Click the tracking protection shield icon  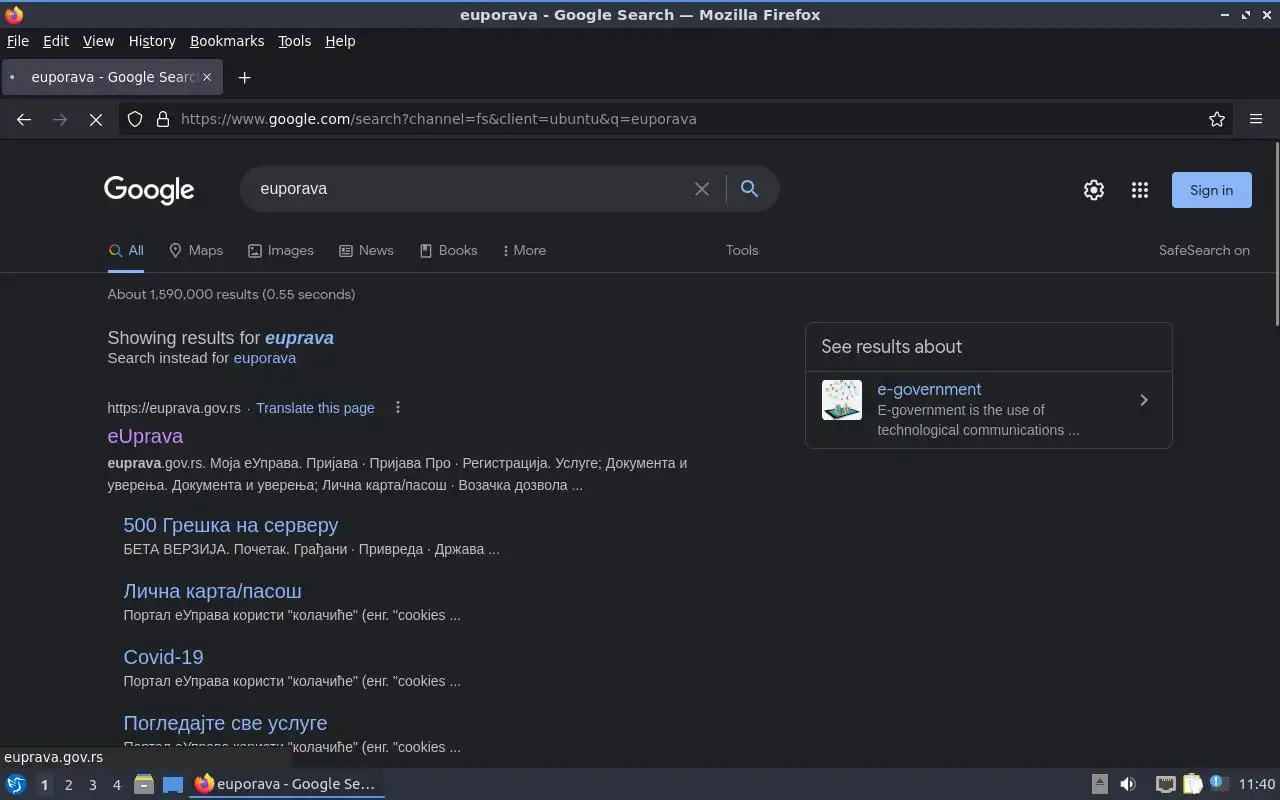click(135, 119)
